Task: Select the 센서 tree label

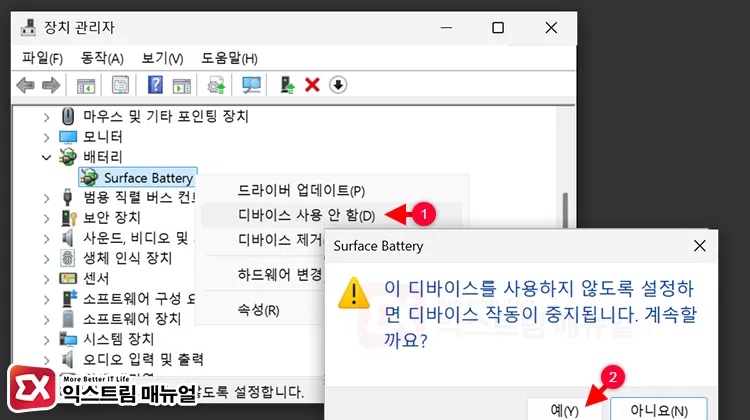Action: coord(96,278)
